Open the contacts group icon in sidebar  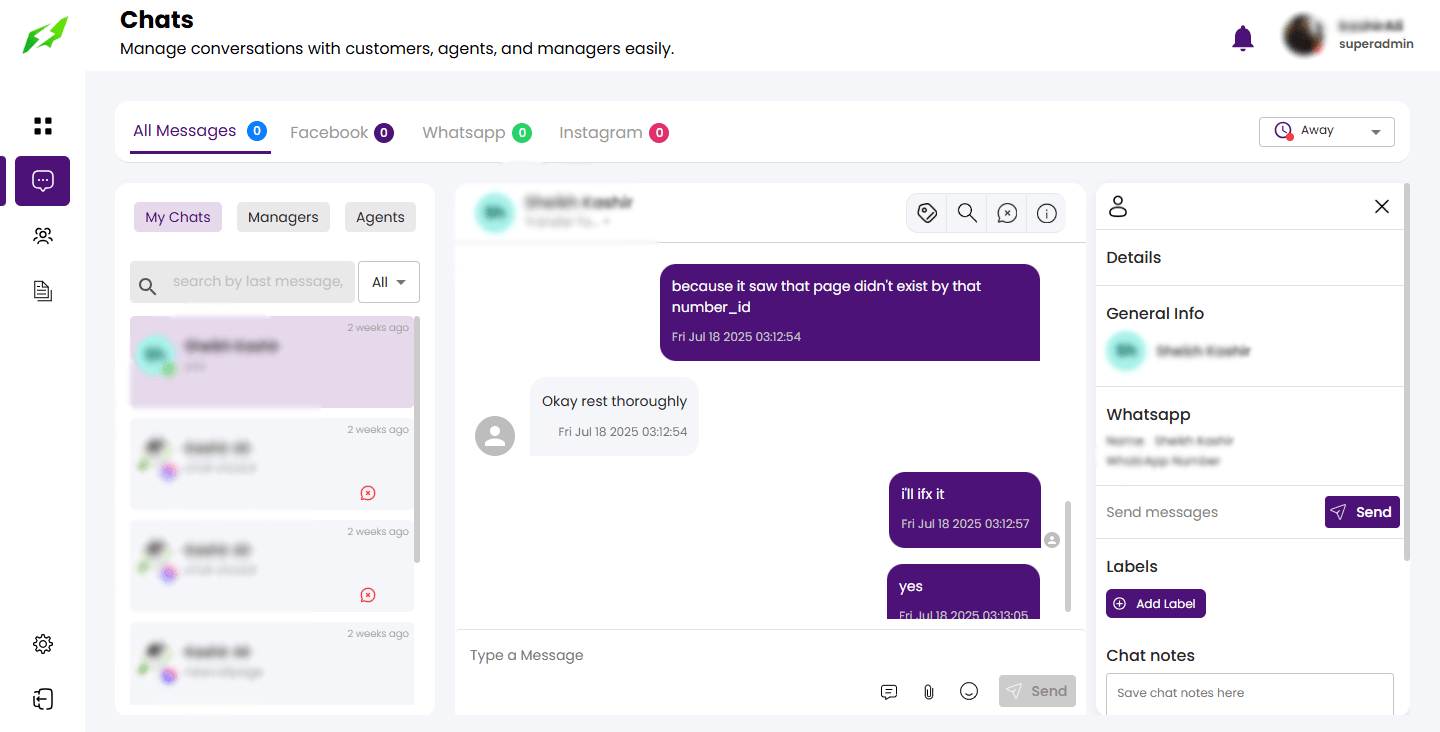43,236
